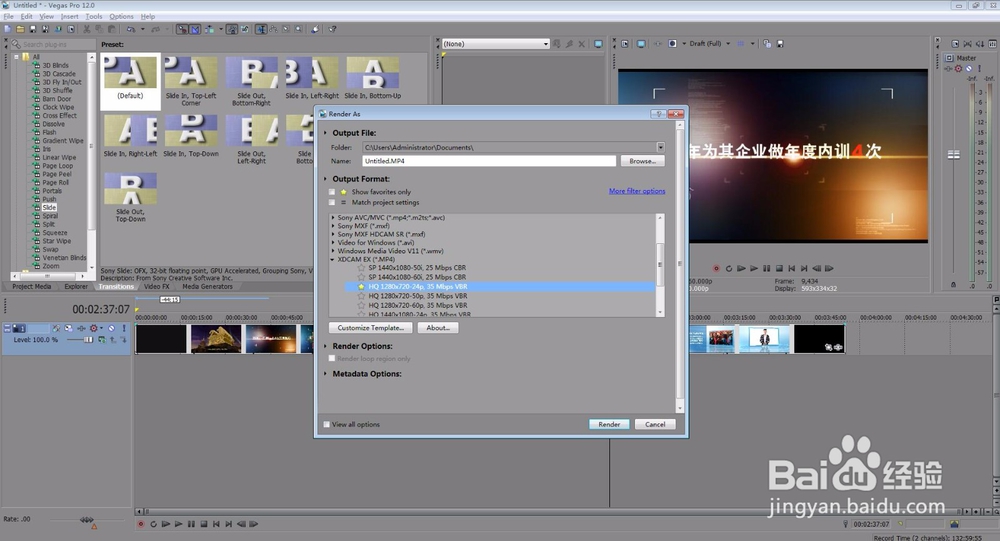Click Play From Start in preview transport
This screenshot has width=1000, height=541.
pos(741,269)
